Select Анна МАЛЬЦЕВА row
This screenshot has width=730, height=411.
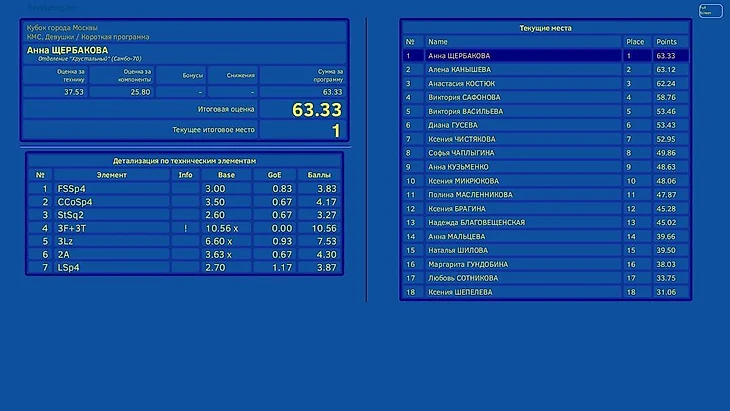pos(546,236)
